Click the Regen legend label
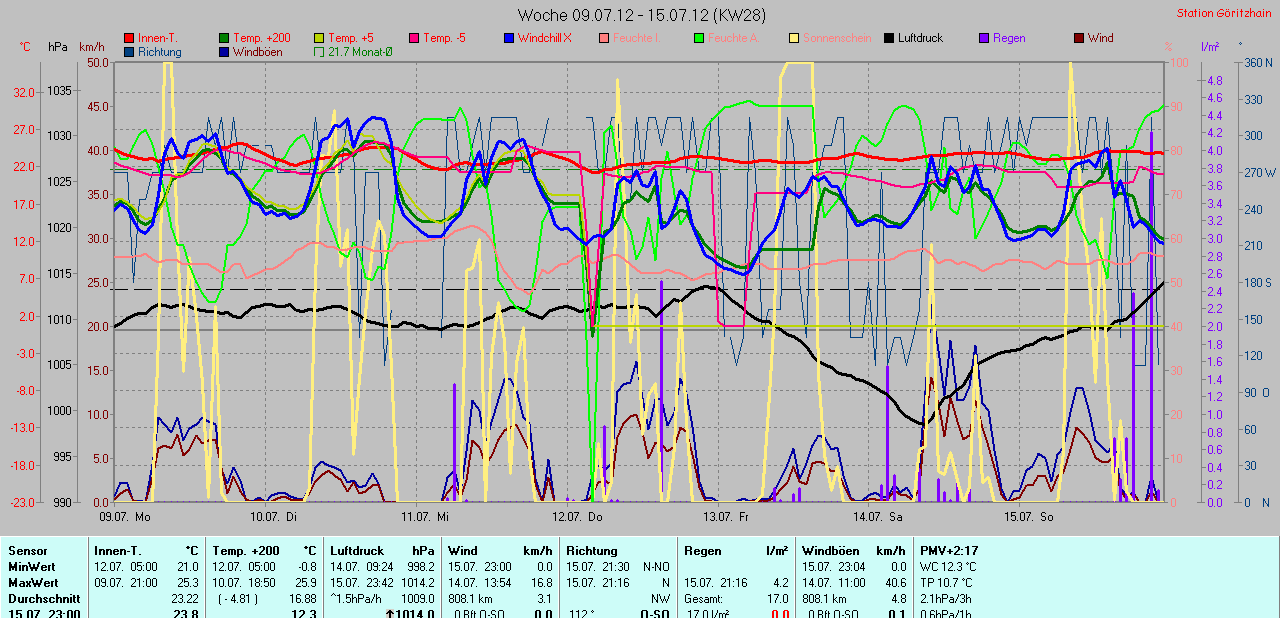The height and width of the screenshot is (618, 1284). click(1009, 38)
